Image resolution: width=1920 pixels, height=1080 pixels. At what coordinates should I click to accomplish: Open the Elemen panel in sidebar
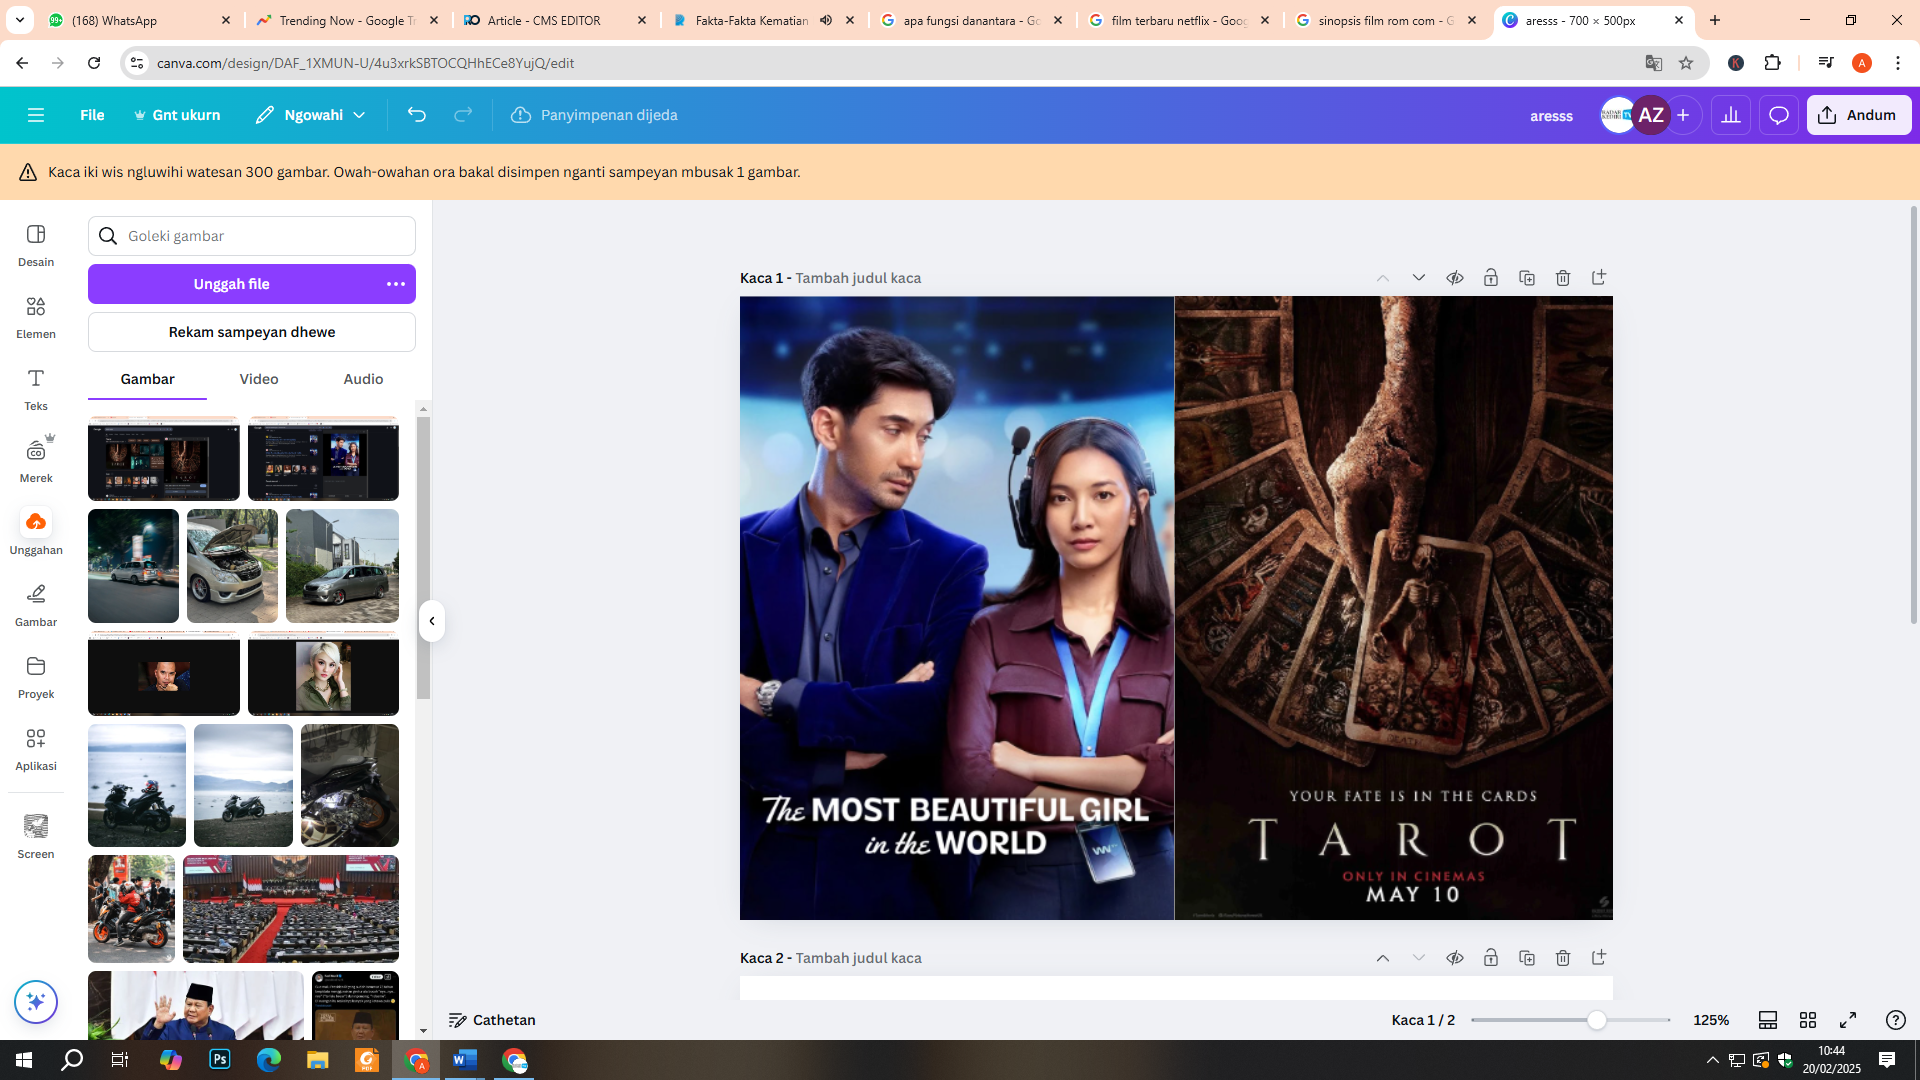pyautogui.click(x=36, y=316)
